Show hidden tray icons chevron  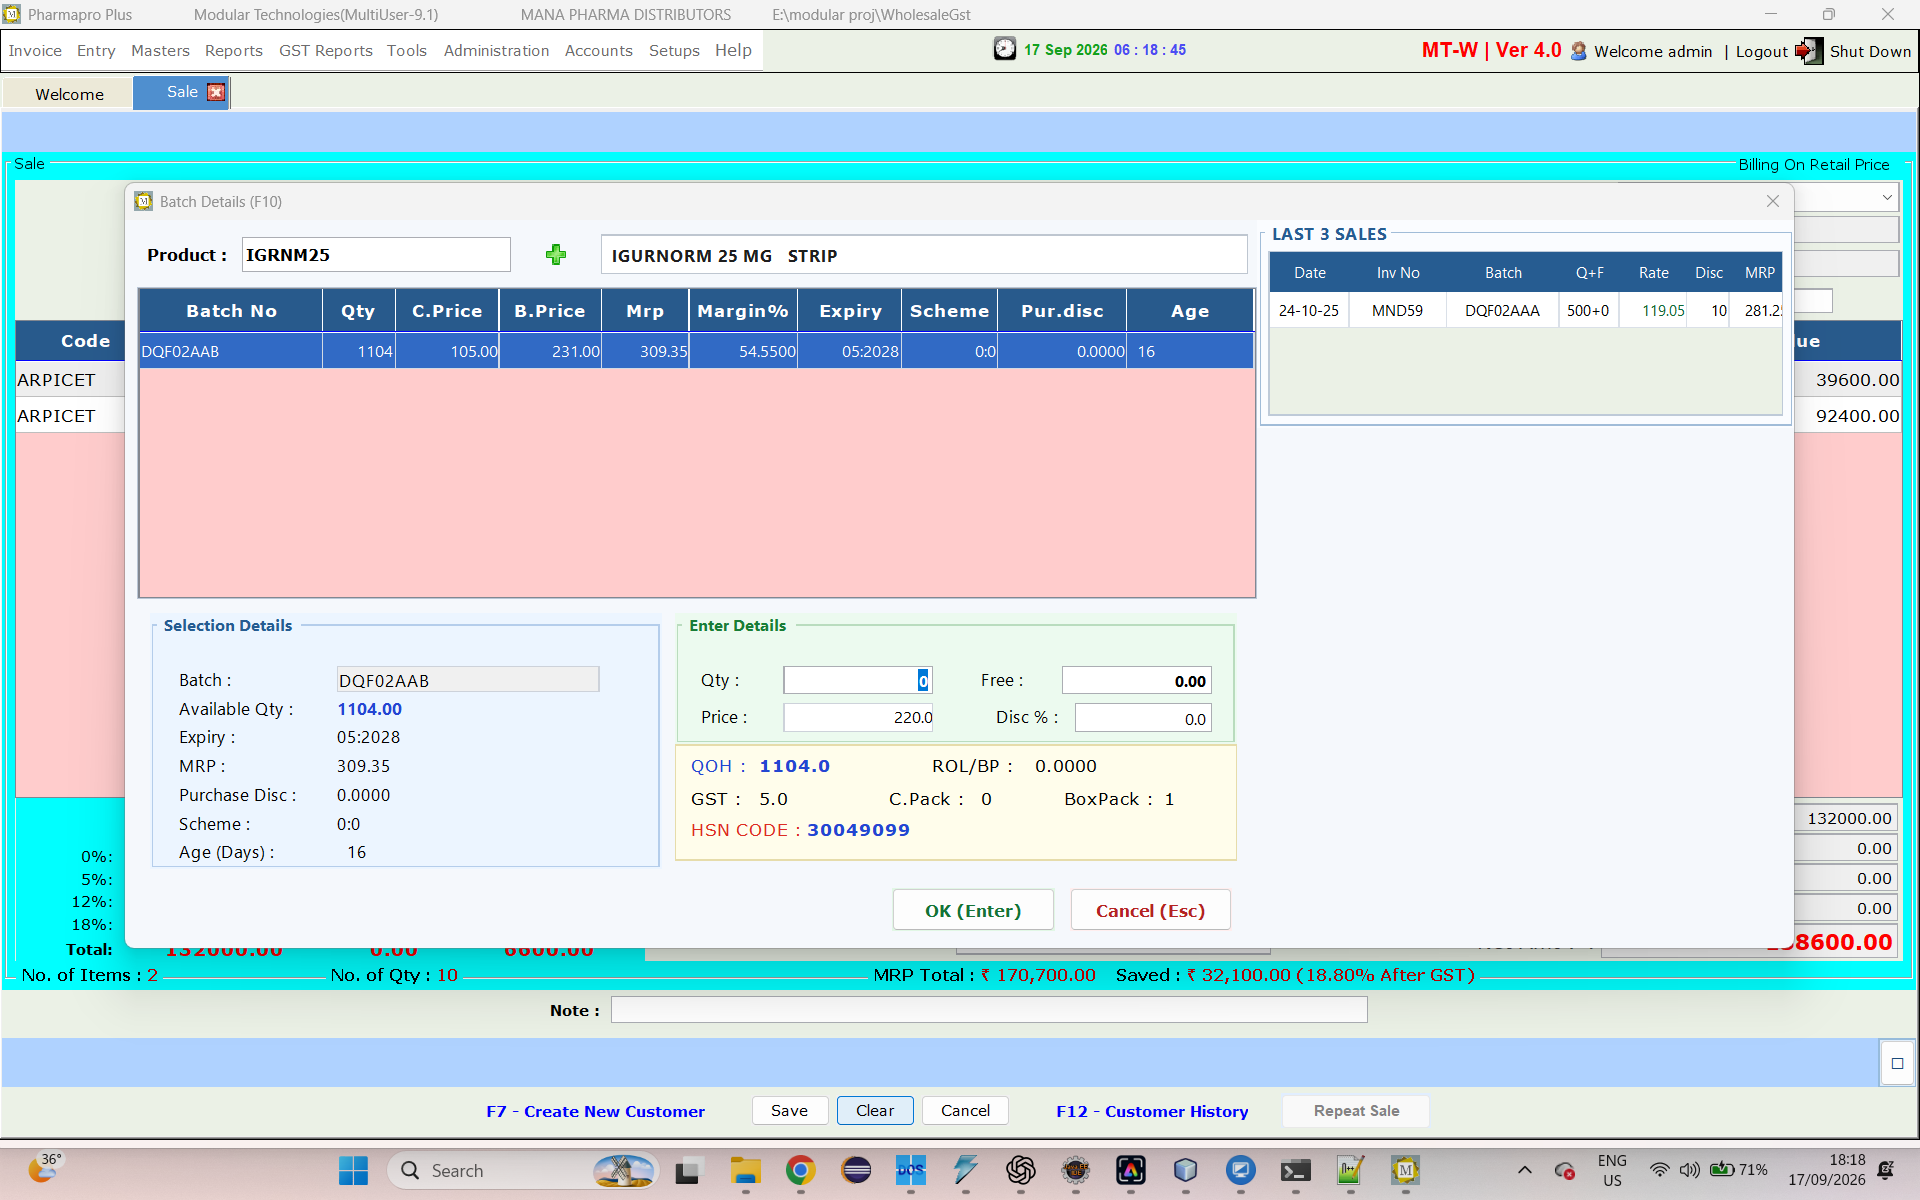(1524, 1170)
